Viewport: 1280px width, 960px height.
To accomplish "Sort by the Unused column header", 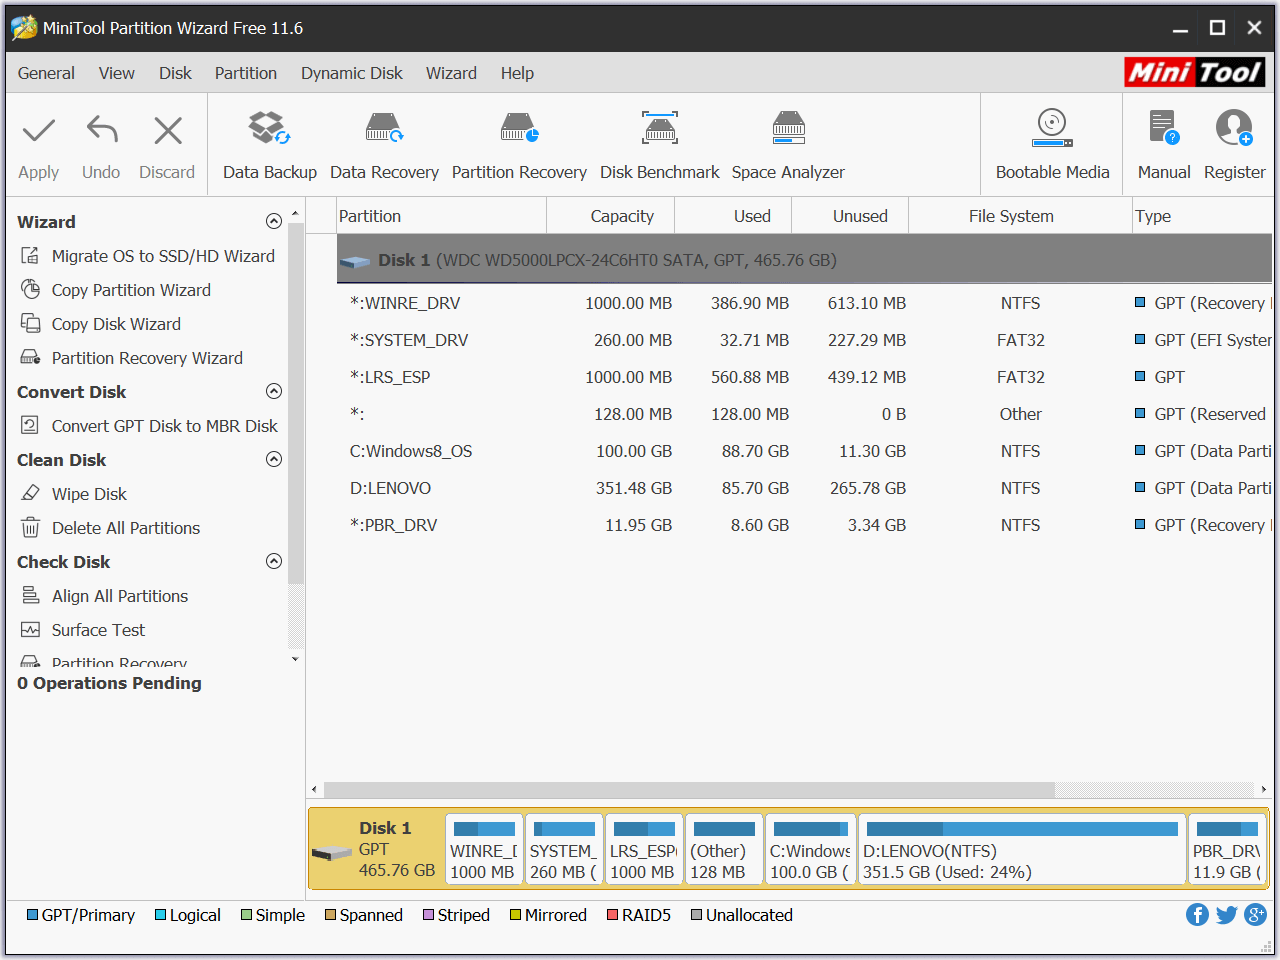I will click(x=850, y=216).
